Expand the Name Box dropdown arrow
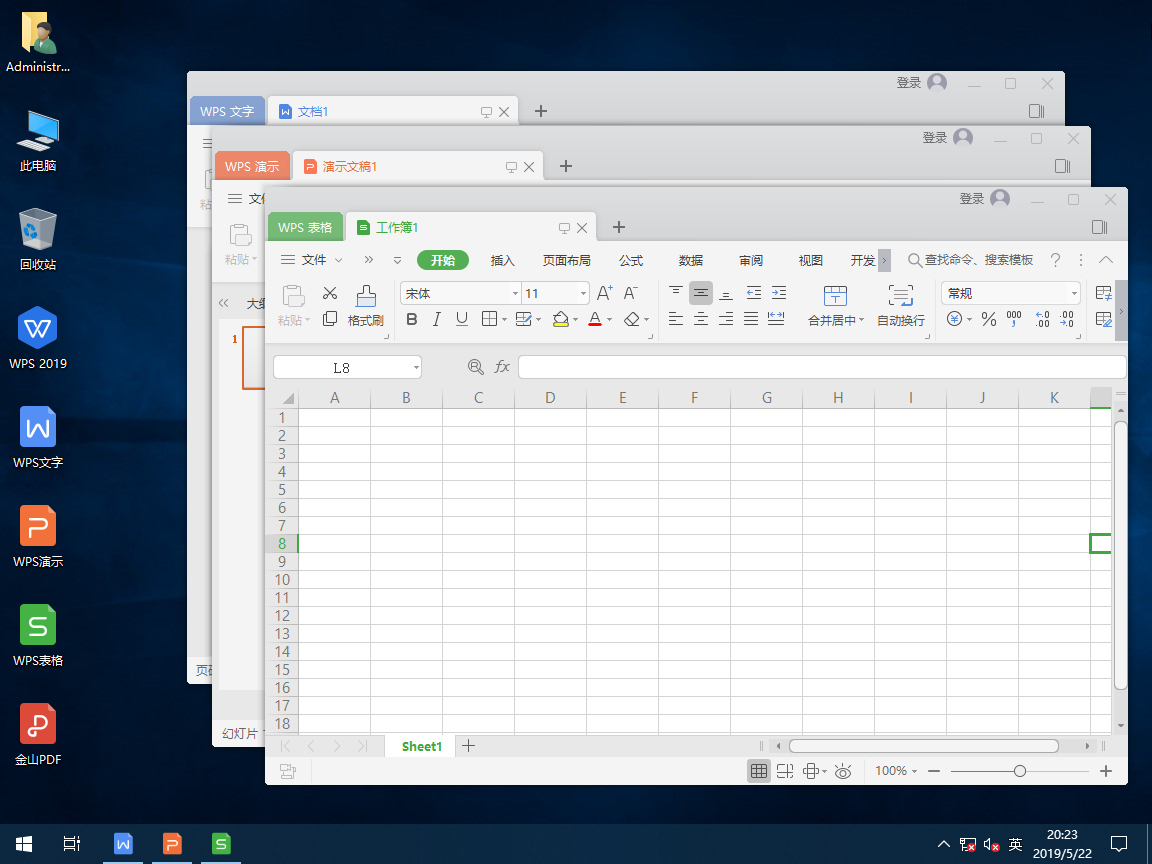 point(415,368)
